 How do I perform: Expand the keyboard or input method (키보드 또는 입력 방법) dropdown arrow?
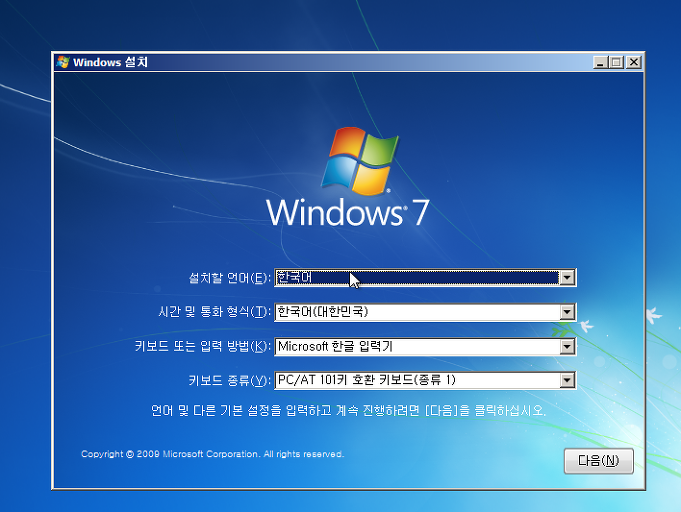pyautogui.click(x=567, y=346)
